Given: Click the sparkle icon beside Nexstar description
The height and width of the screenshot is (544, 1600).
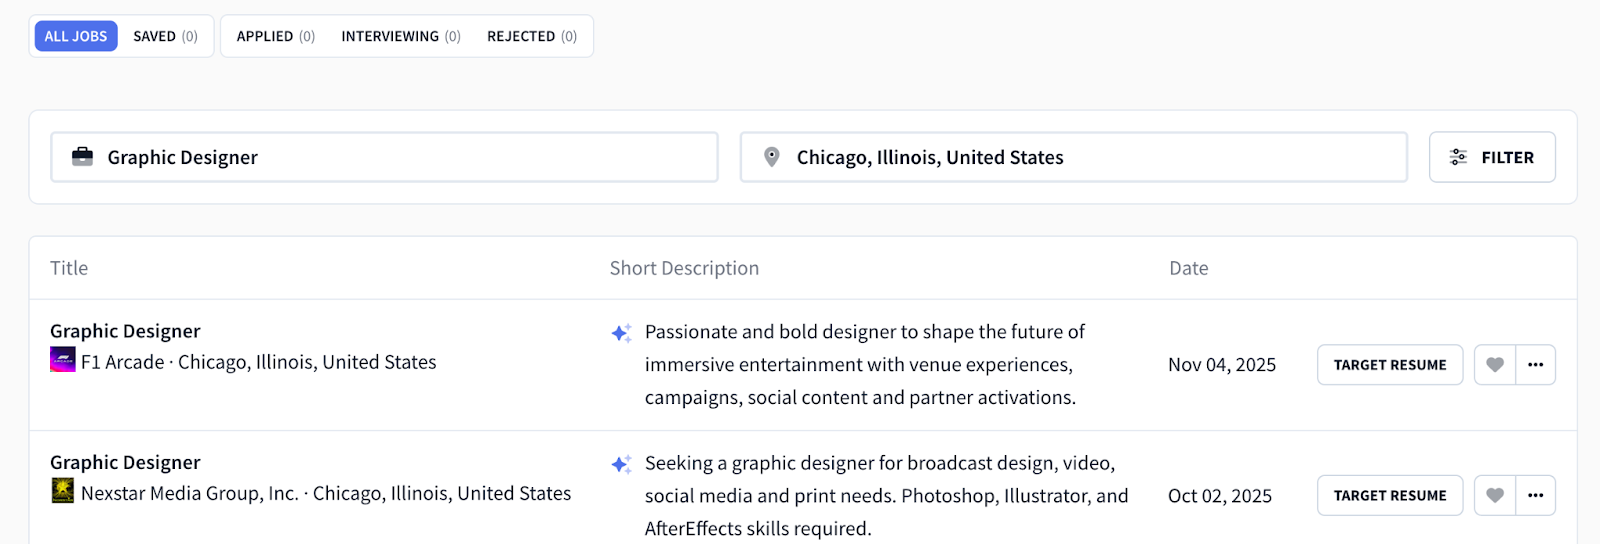Looking at the screenshot, I should click(x=621, y=464).
